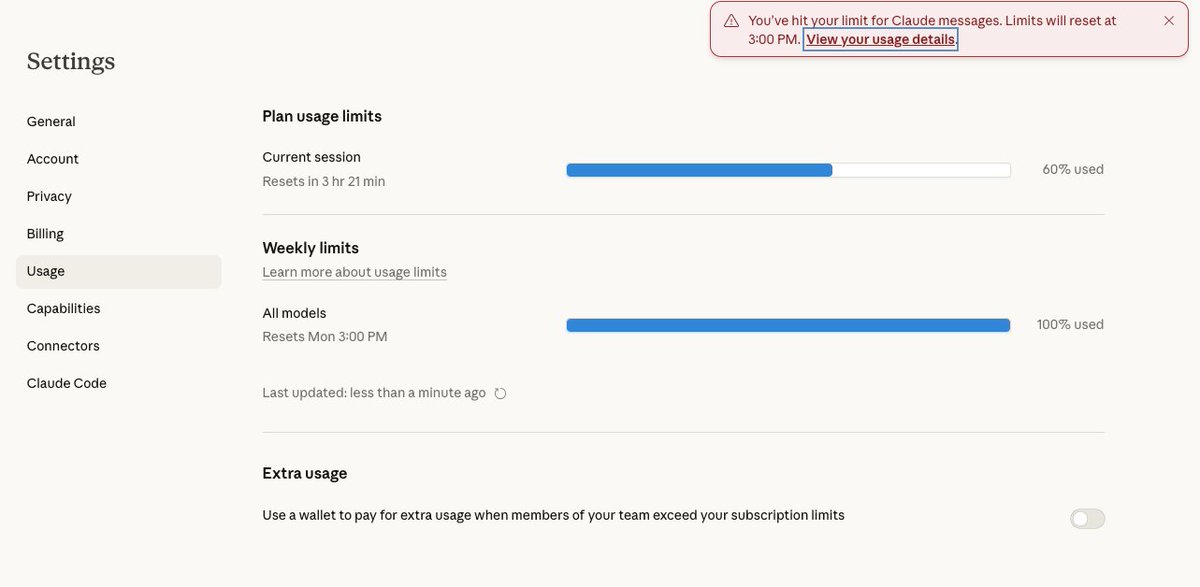The height and width of the screenshot is (587, 1200).
Task: Click the Extra usage heading
Action: (x=305, y=473)
